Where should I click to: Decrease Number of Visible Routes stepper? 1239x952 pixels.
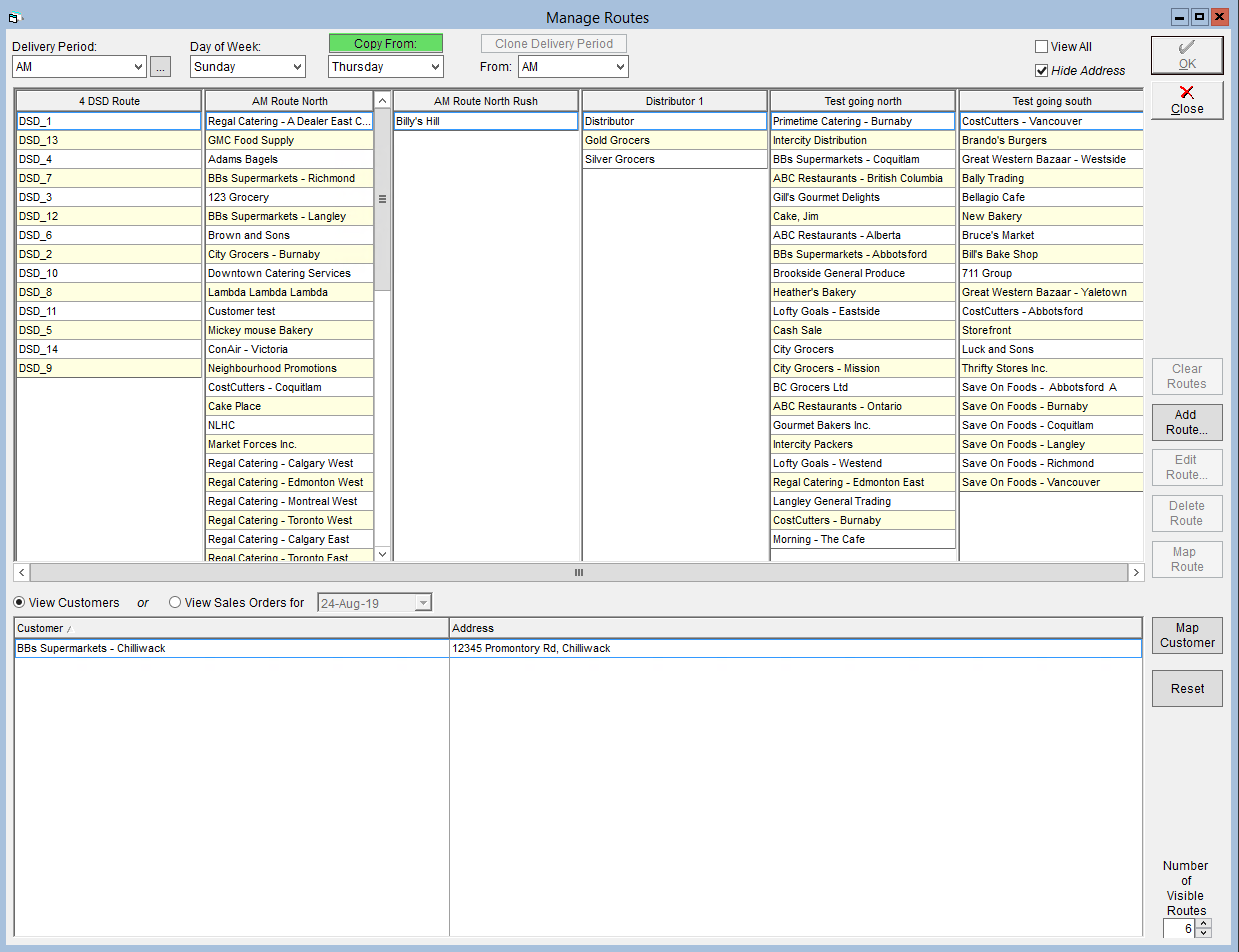coord(1204,934)
